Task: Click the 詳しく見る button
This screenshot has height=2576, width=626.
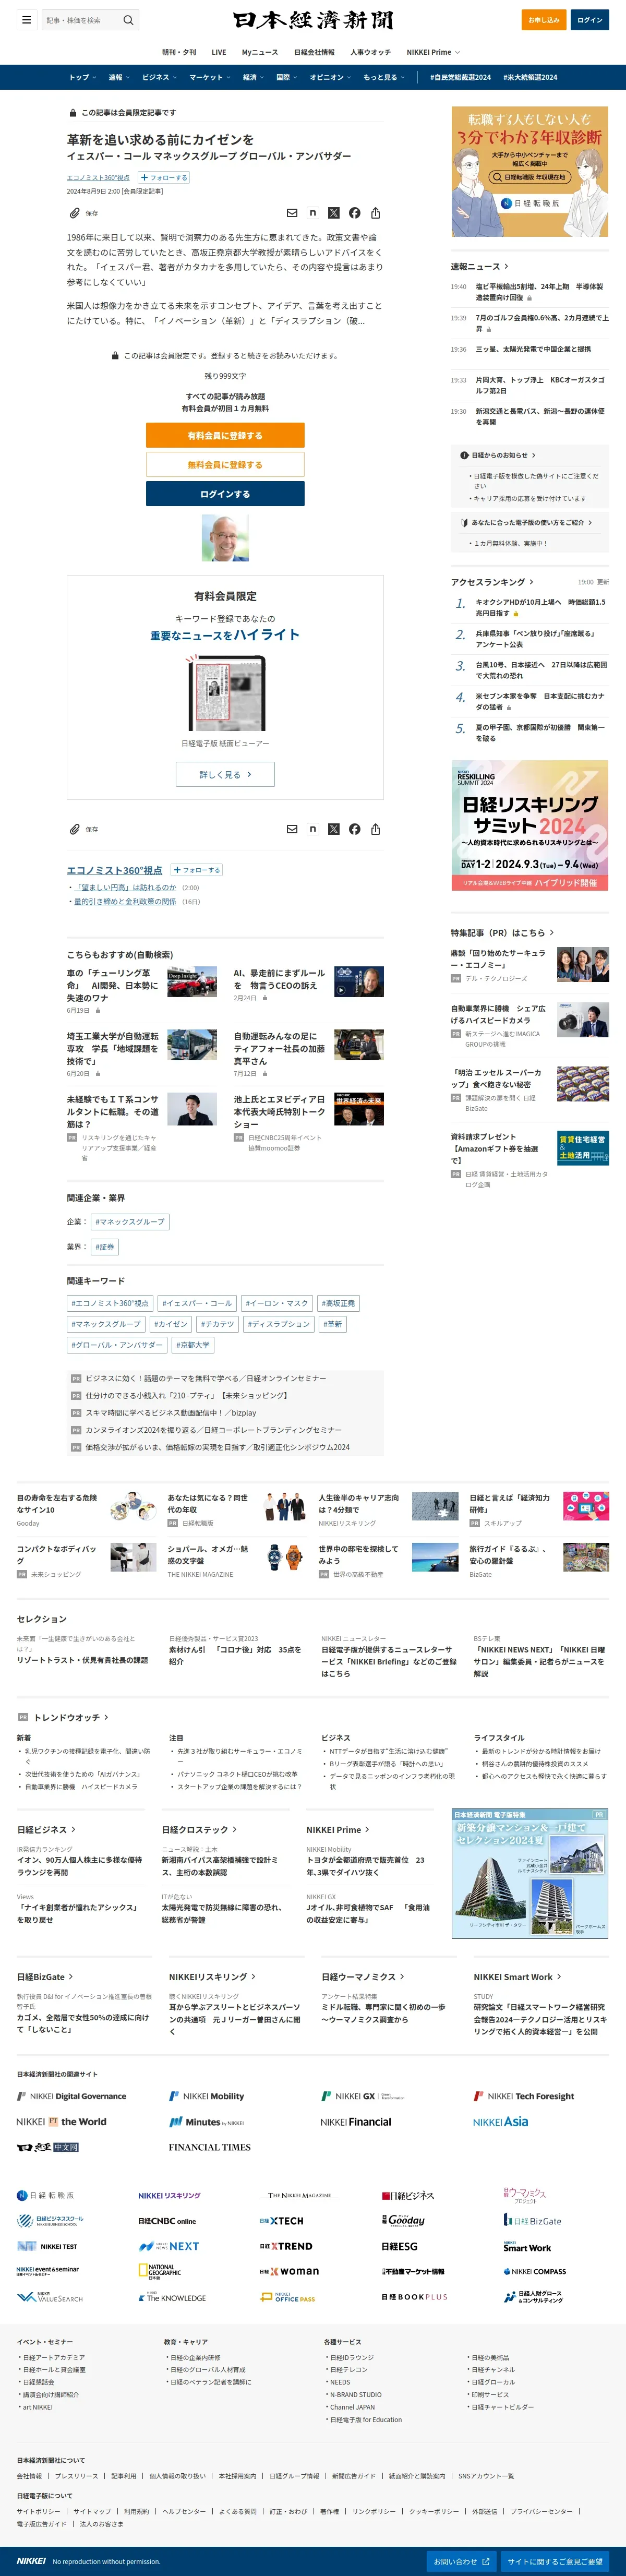Action: [x=225, y=774]
